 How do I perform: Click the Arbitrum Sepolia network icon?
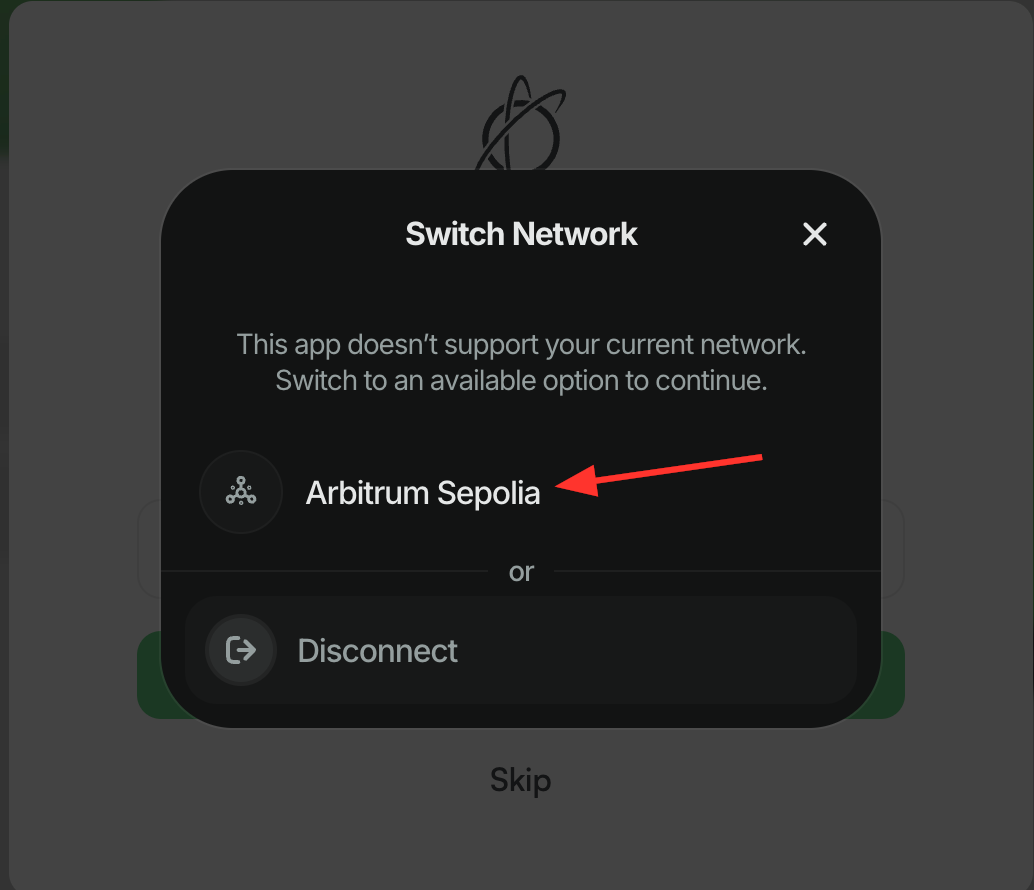241,492
